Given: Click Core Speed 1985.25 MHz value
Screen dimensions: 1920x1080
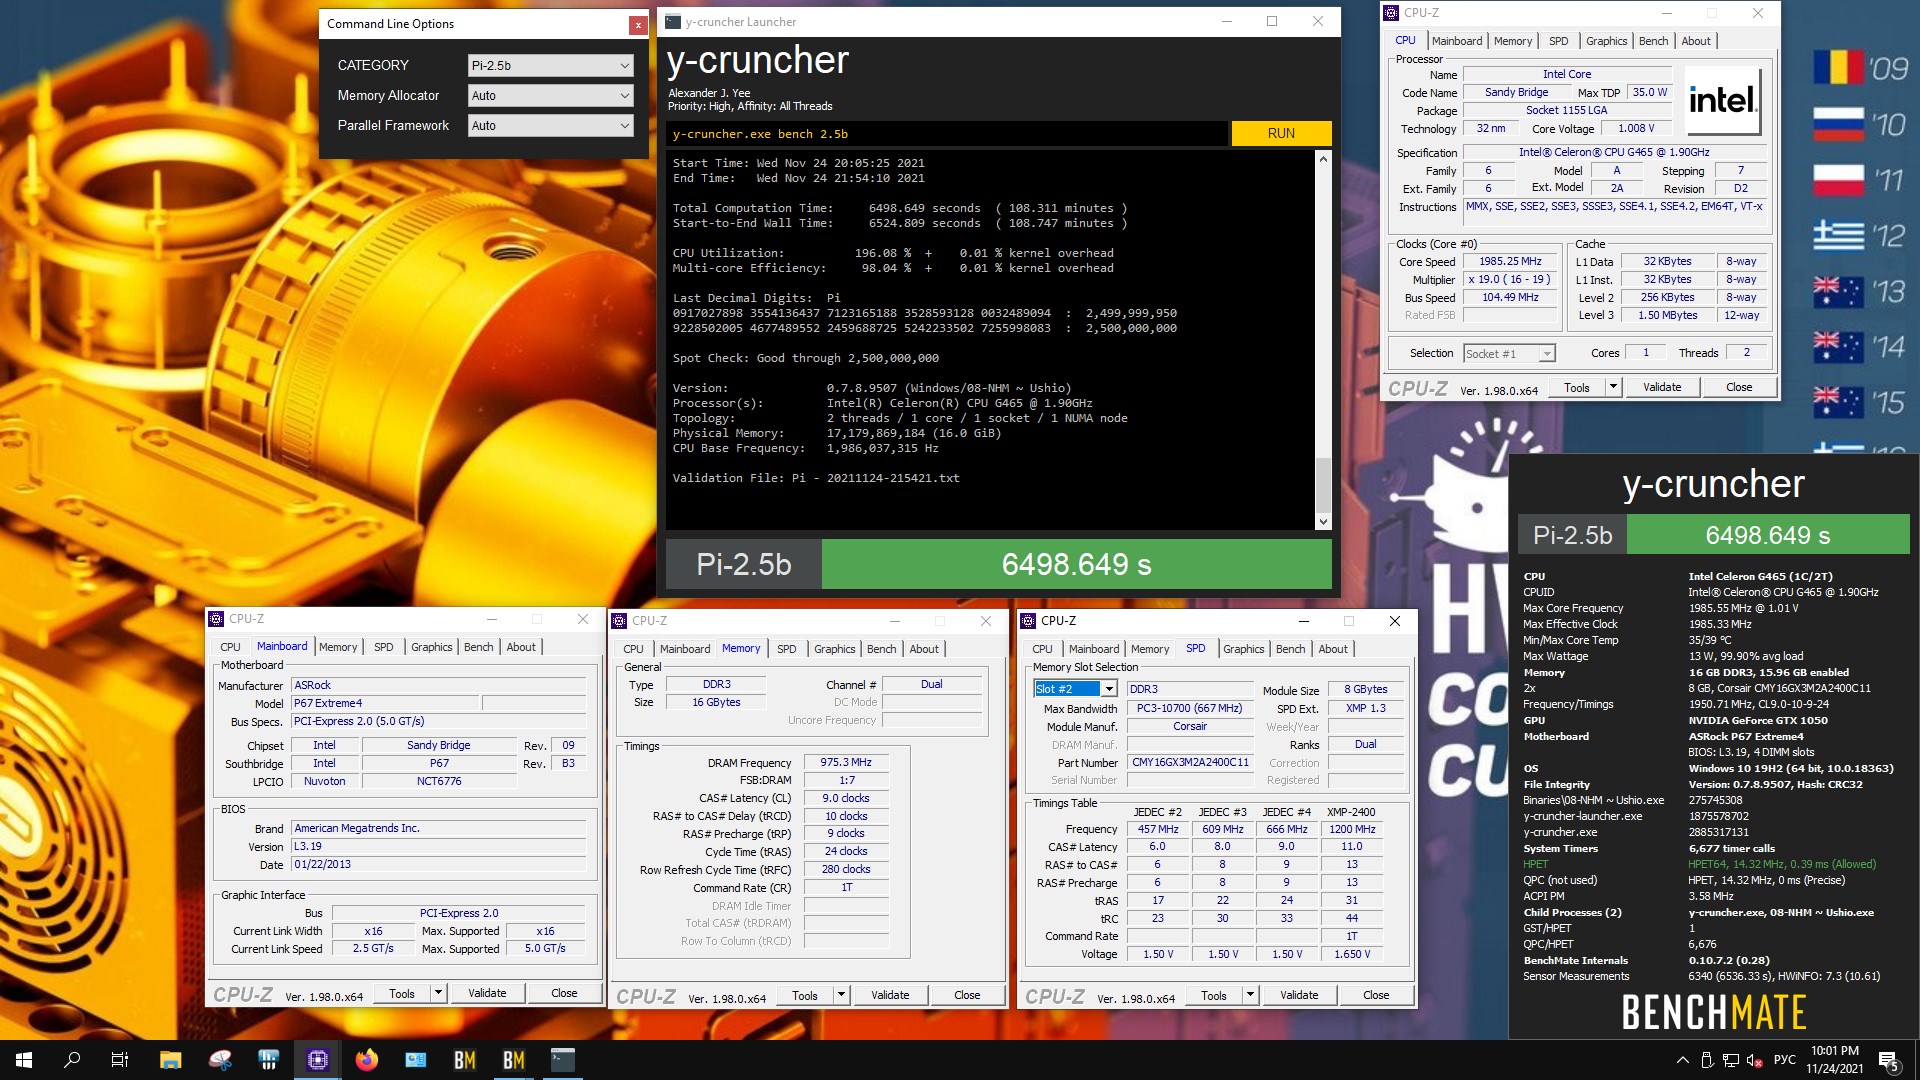Looking at the screenshot, I should tap(1510, 261).
